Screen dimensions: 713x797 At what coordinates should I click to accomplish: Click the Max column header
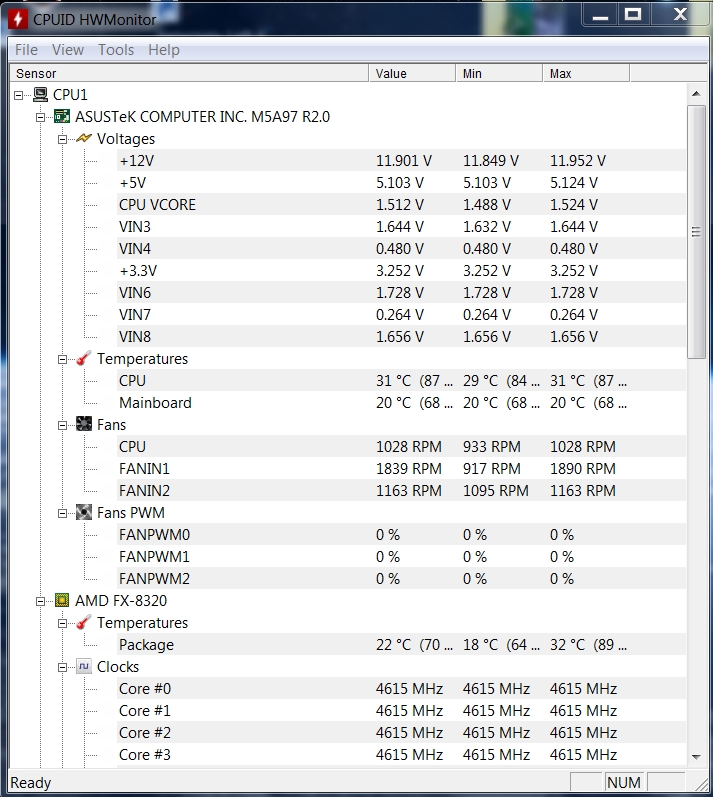coord(586,73)
